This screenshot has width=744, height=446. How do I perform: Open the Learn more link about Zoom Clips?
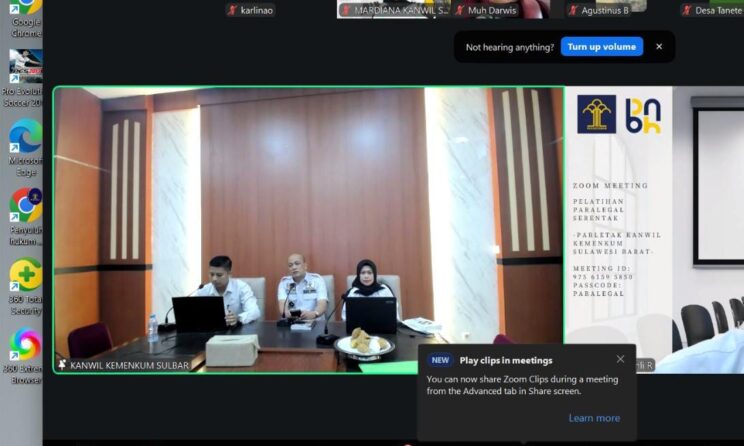click(x=594, y=418)
